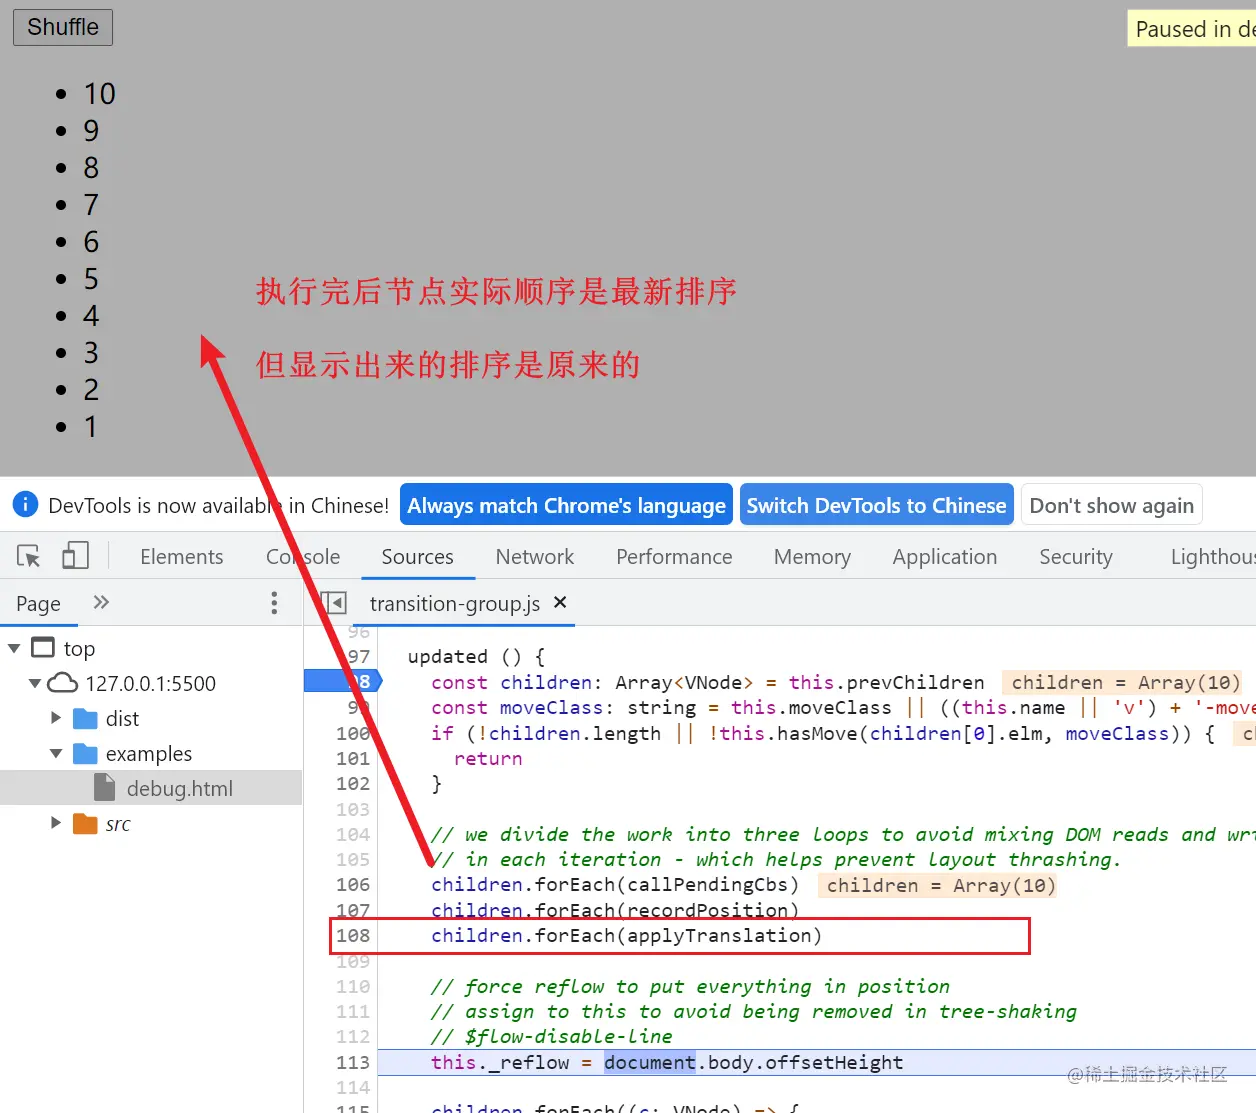Screen dimensions: 1256x1113
Task: Open the Network tab
Action: [x=535, y=557]
